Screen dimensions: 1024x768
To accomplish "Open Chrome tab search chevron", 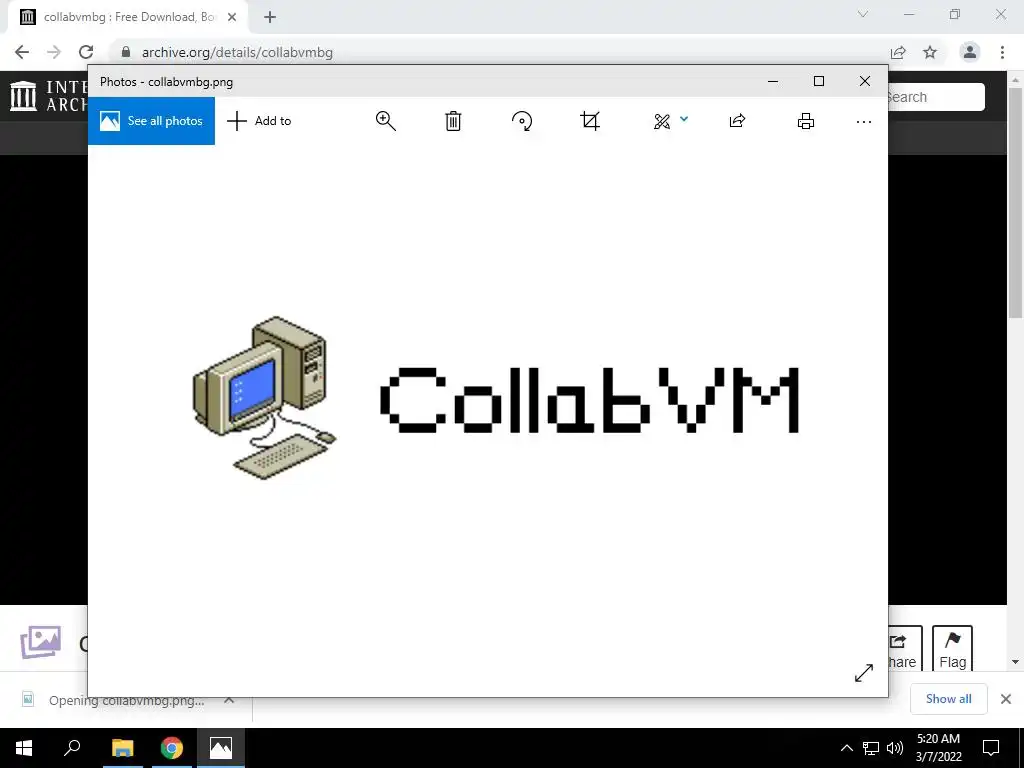I will (x=863, y=14).
